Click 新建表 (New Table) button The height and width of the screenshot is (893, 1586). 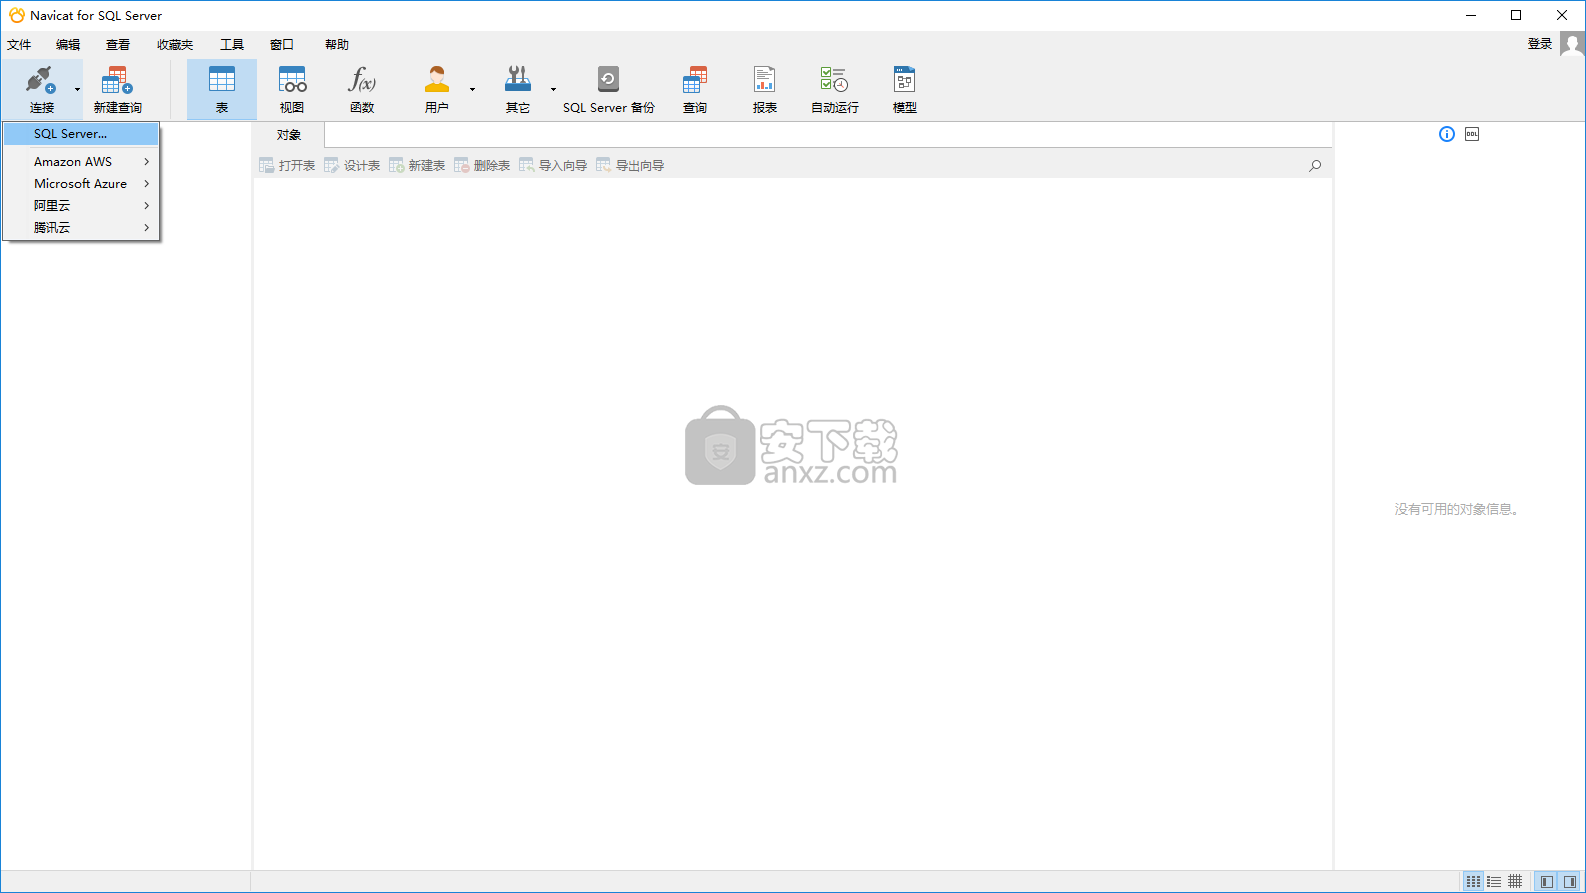pyautogui.click(x=417, y=165)
